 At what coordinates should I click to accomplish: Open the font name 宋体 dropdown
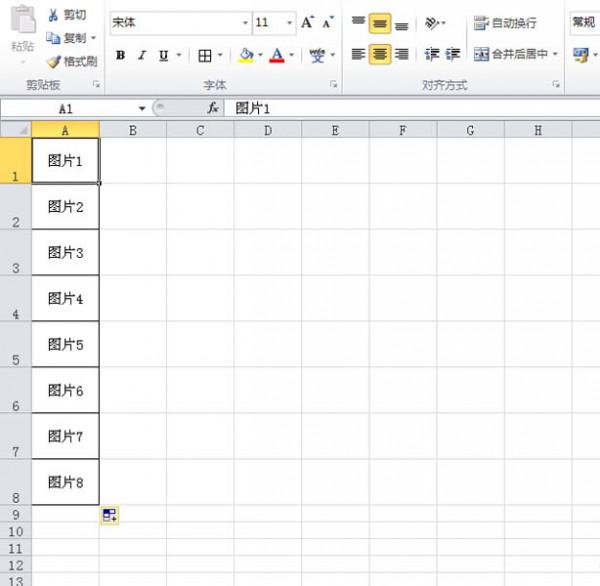(245, 22)
